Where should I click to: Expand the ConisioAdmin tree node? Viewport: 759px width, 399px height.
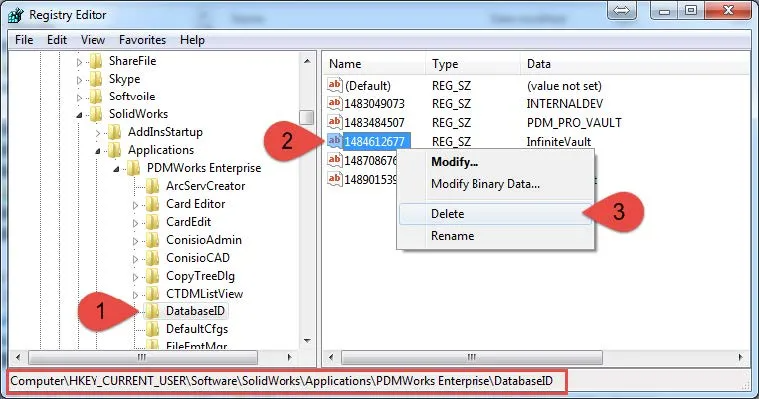(136, 241)
